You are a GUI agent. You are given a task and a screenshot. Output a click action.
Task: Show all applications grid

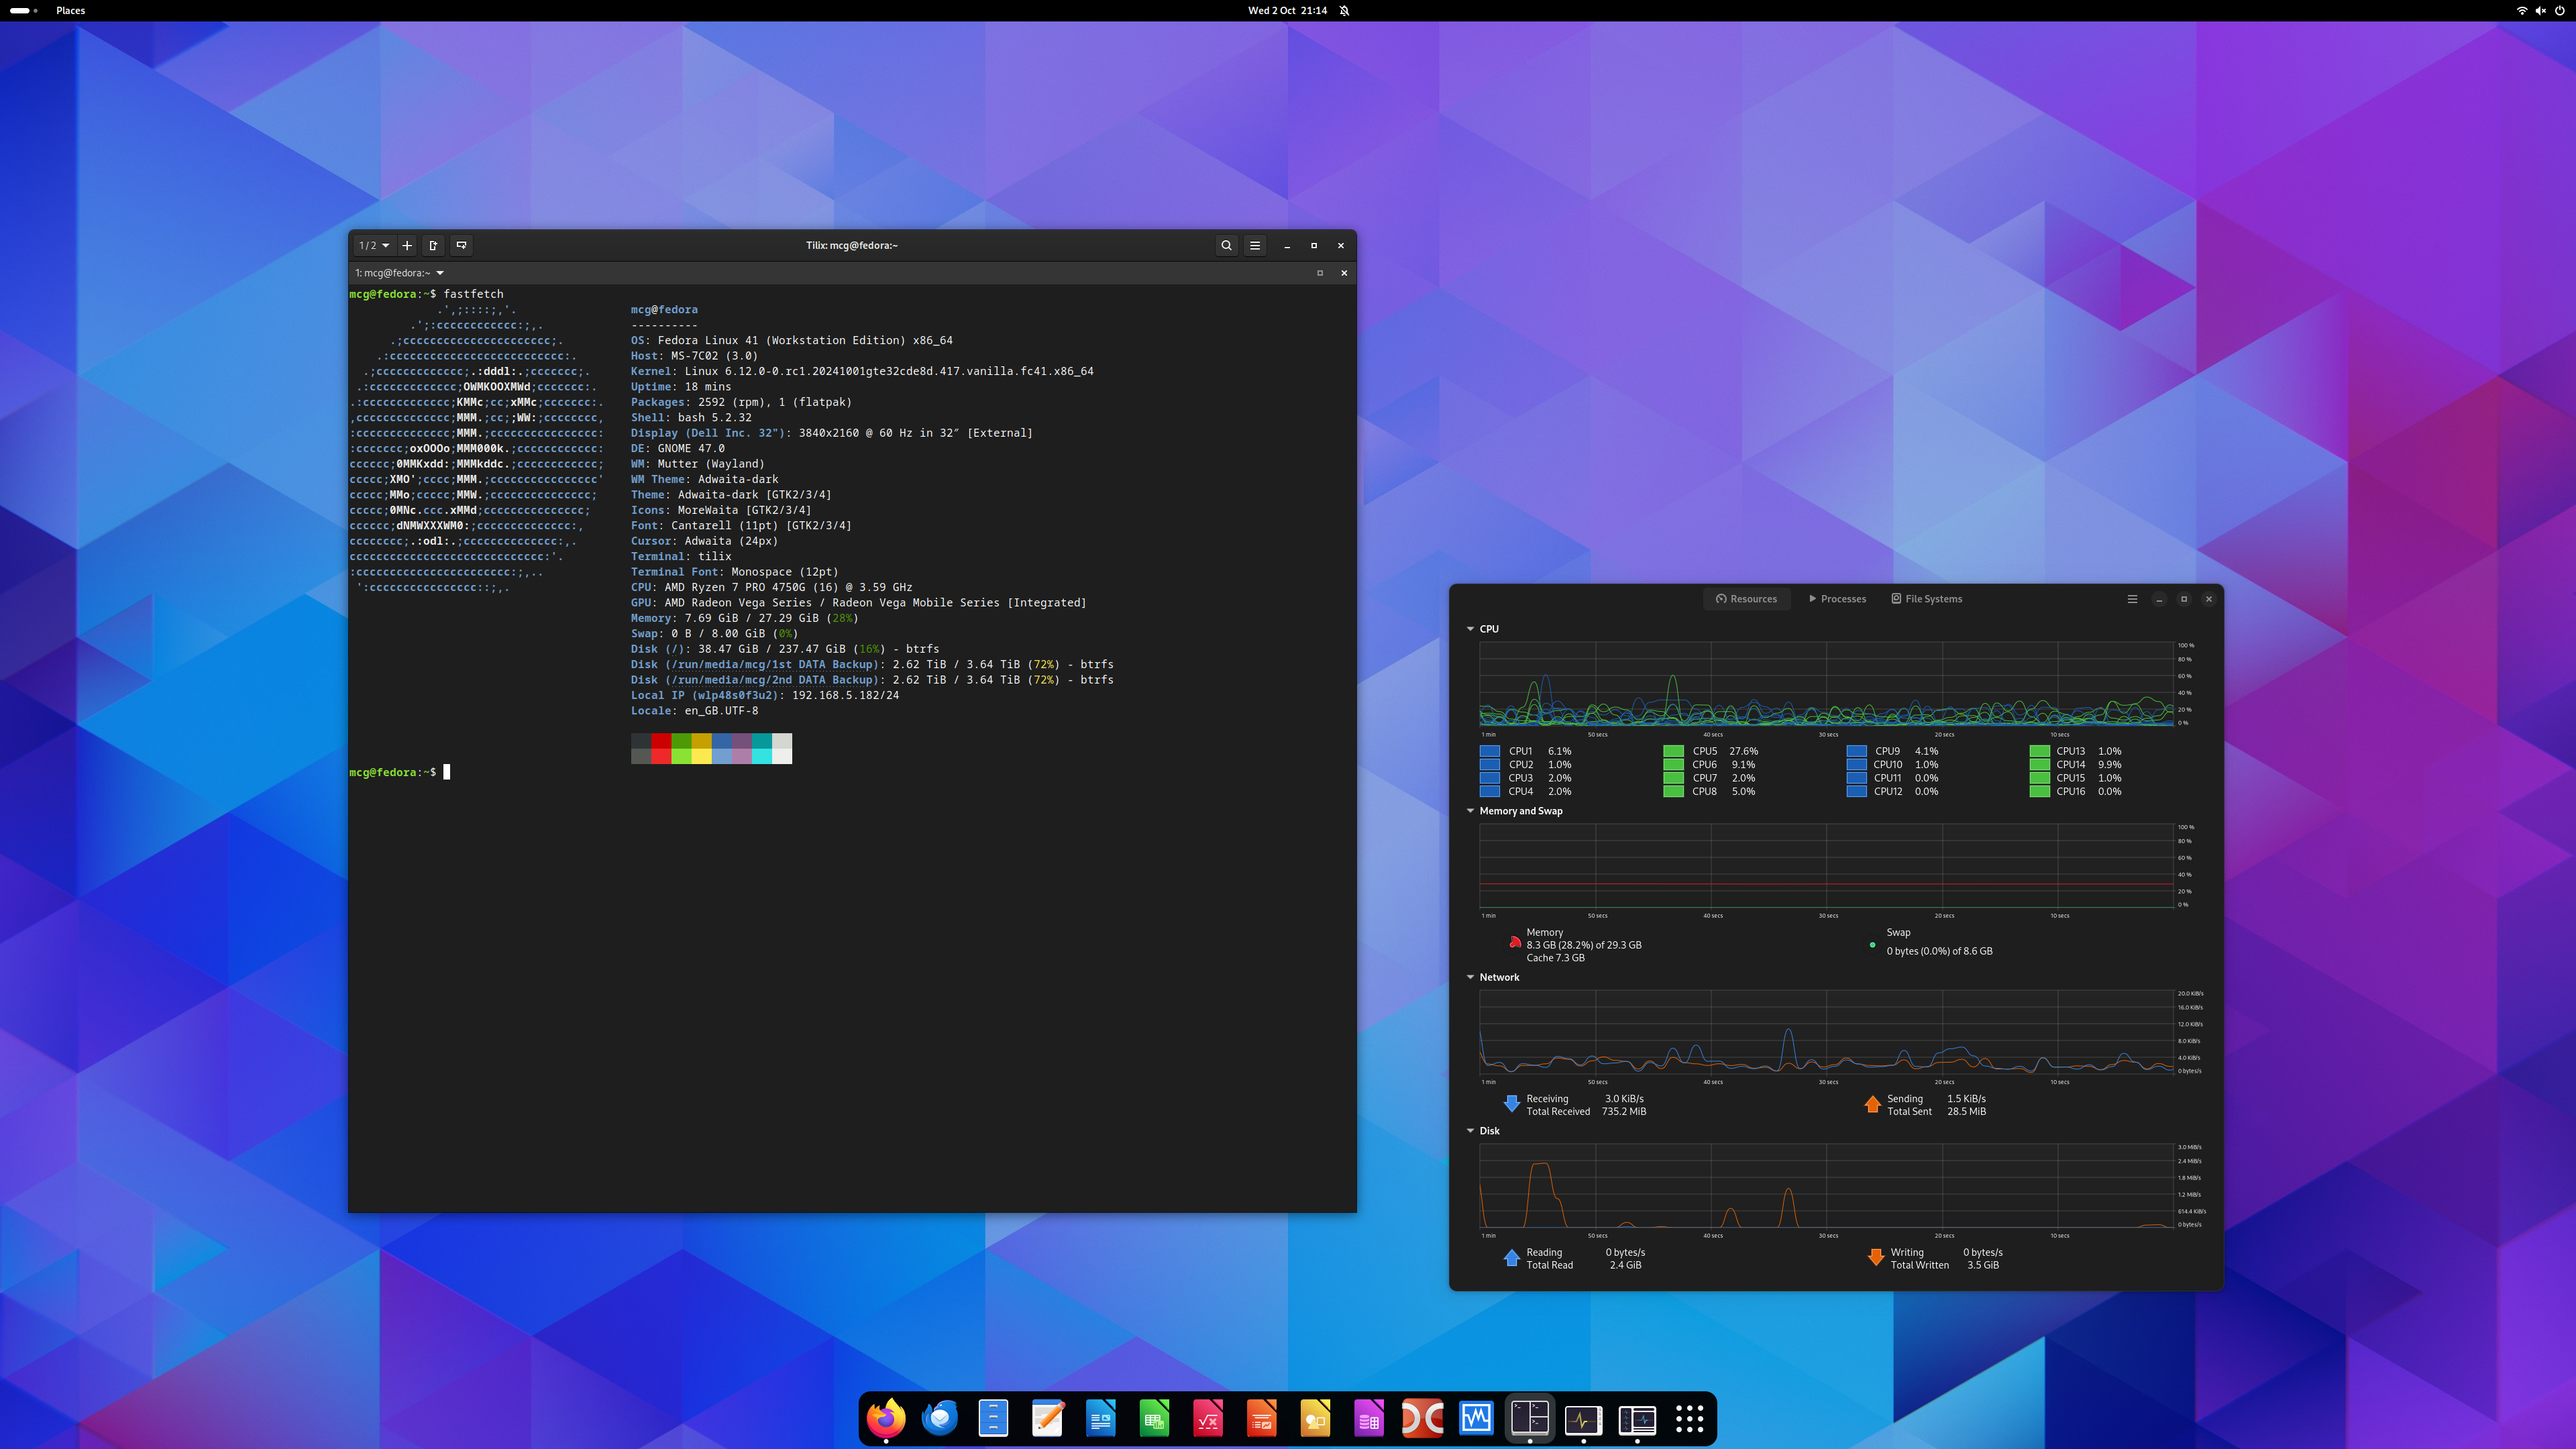(1690, 1418)
